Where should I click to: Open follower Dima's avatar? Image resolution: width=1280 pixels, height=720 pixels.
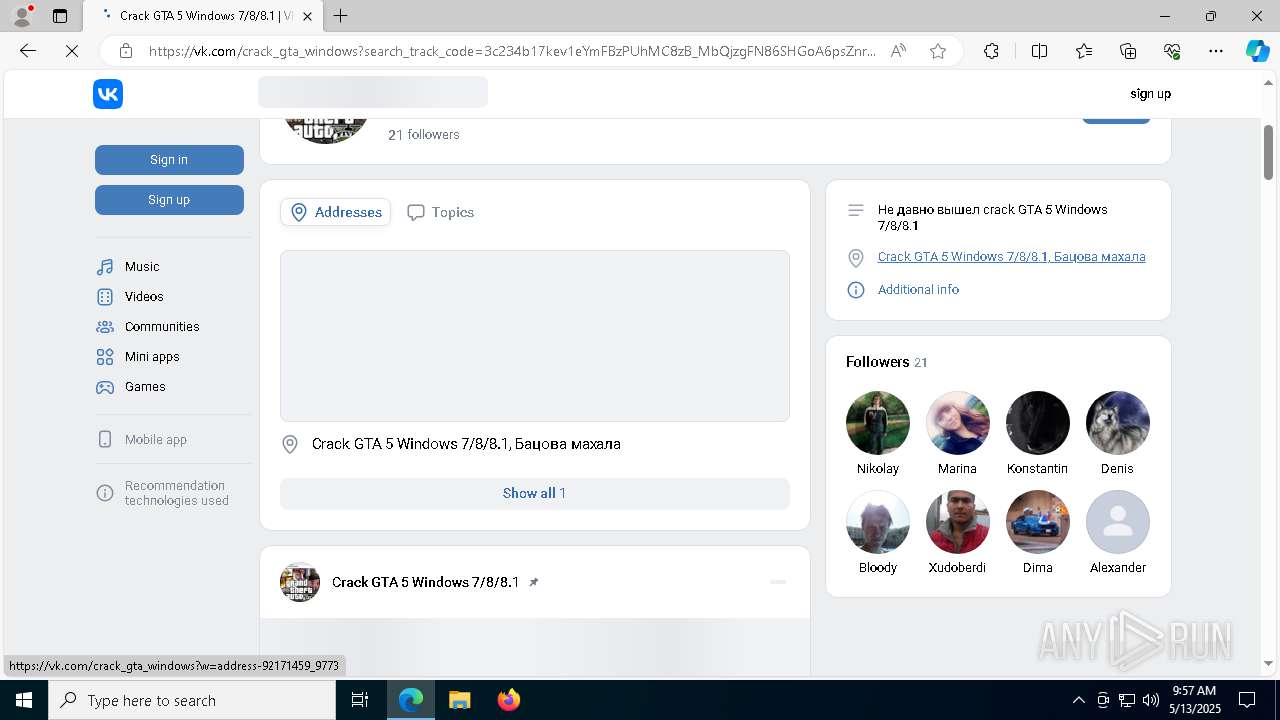click(1038, 522)
